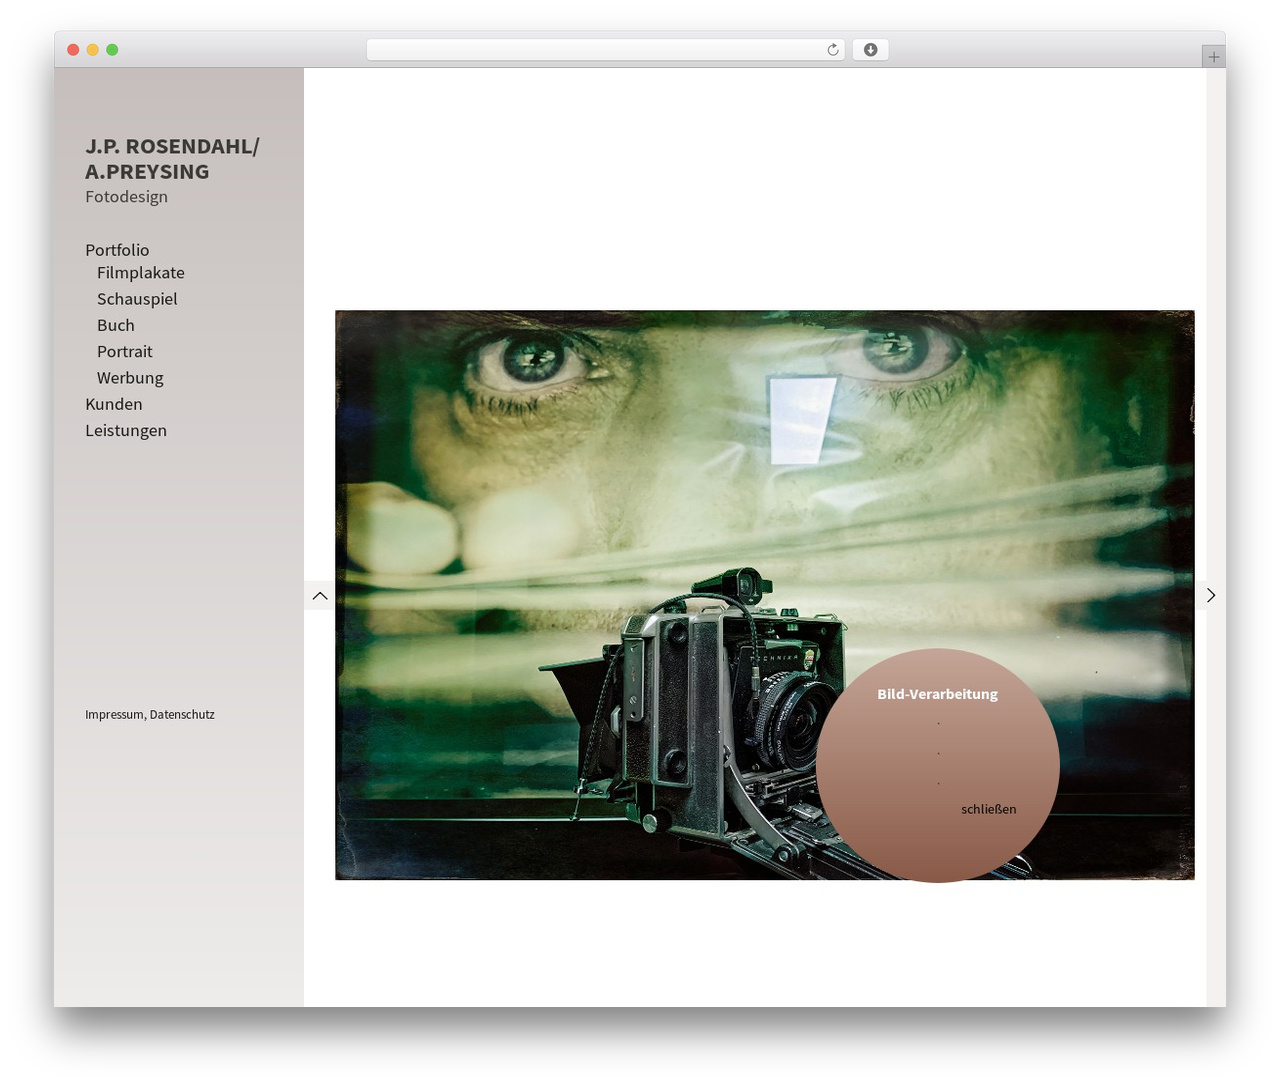The width and height of the screenshot is (1280, 1084).
Task: Click the browser download icon
Action: coord(870,50)
